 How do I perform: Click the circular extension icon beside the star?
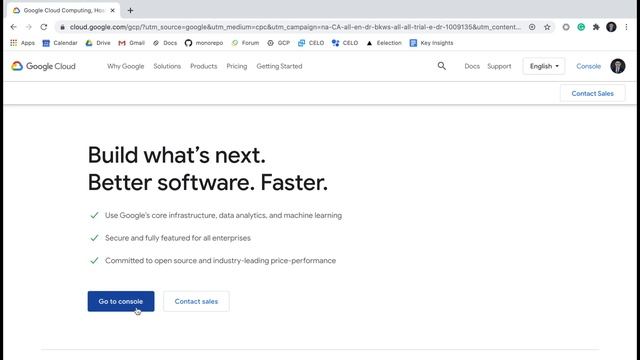click(566, 27)
